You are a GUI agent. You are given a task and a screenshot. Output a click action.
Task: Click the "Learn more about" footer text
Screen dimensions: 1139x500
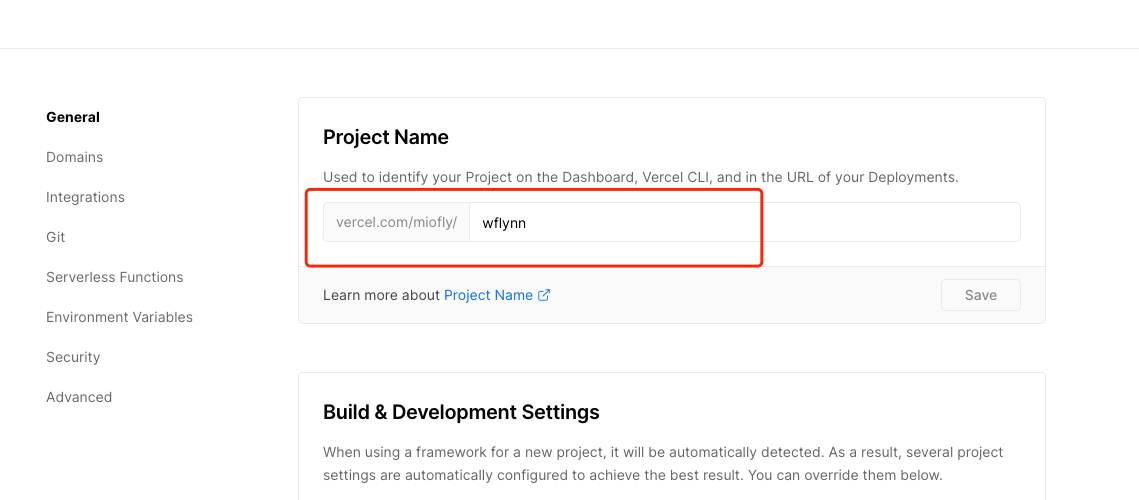tap(381, 295)
